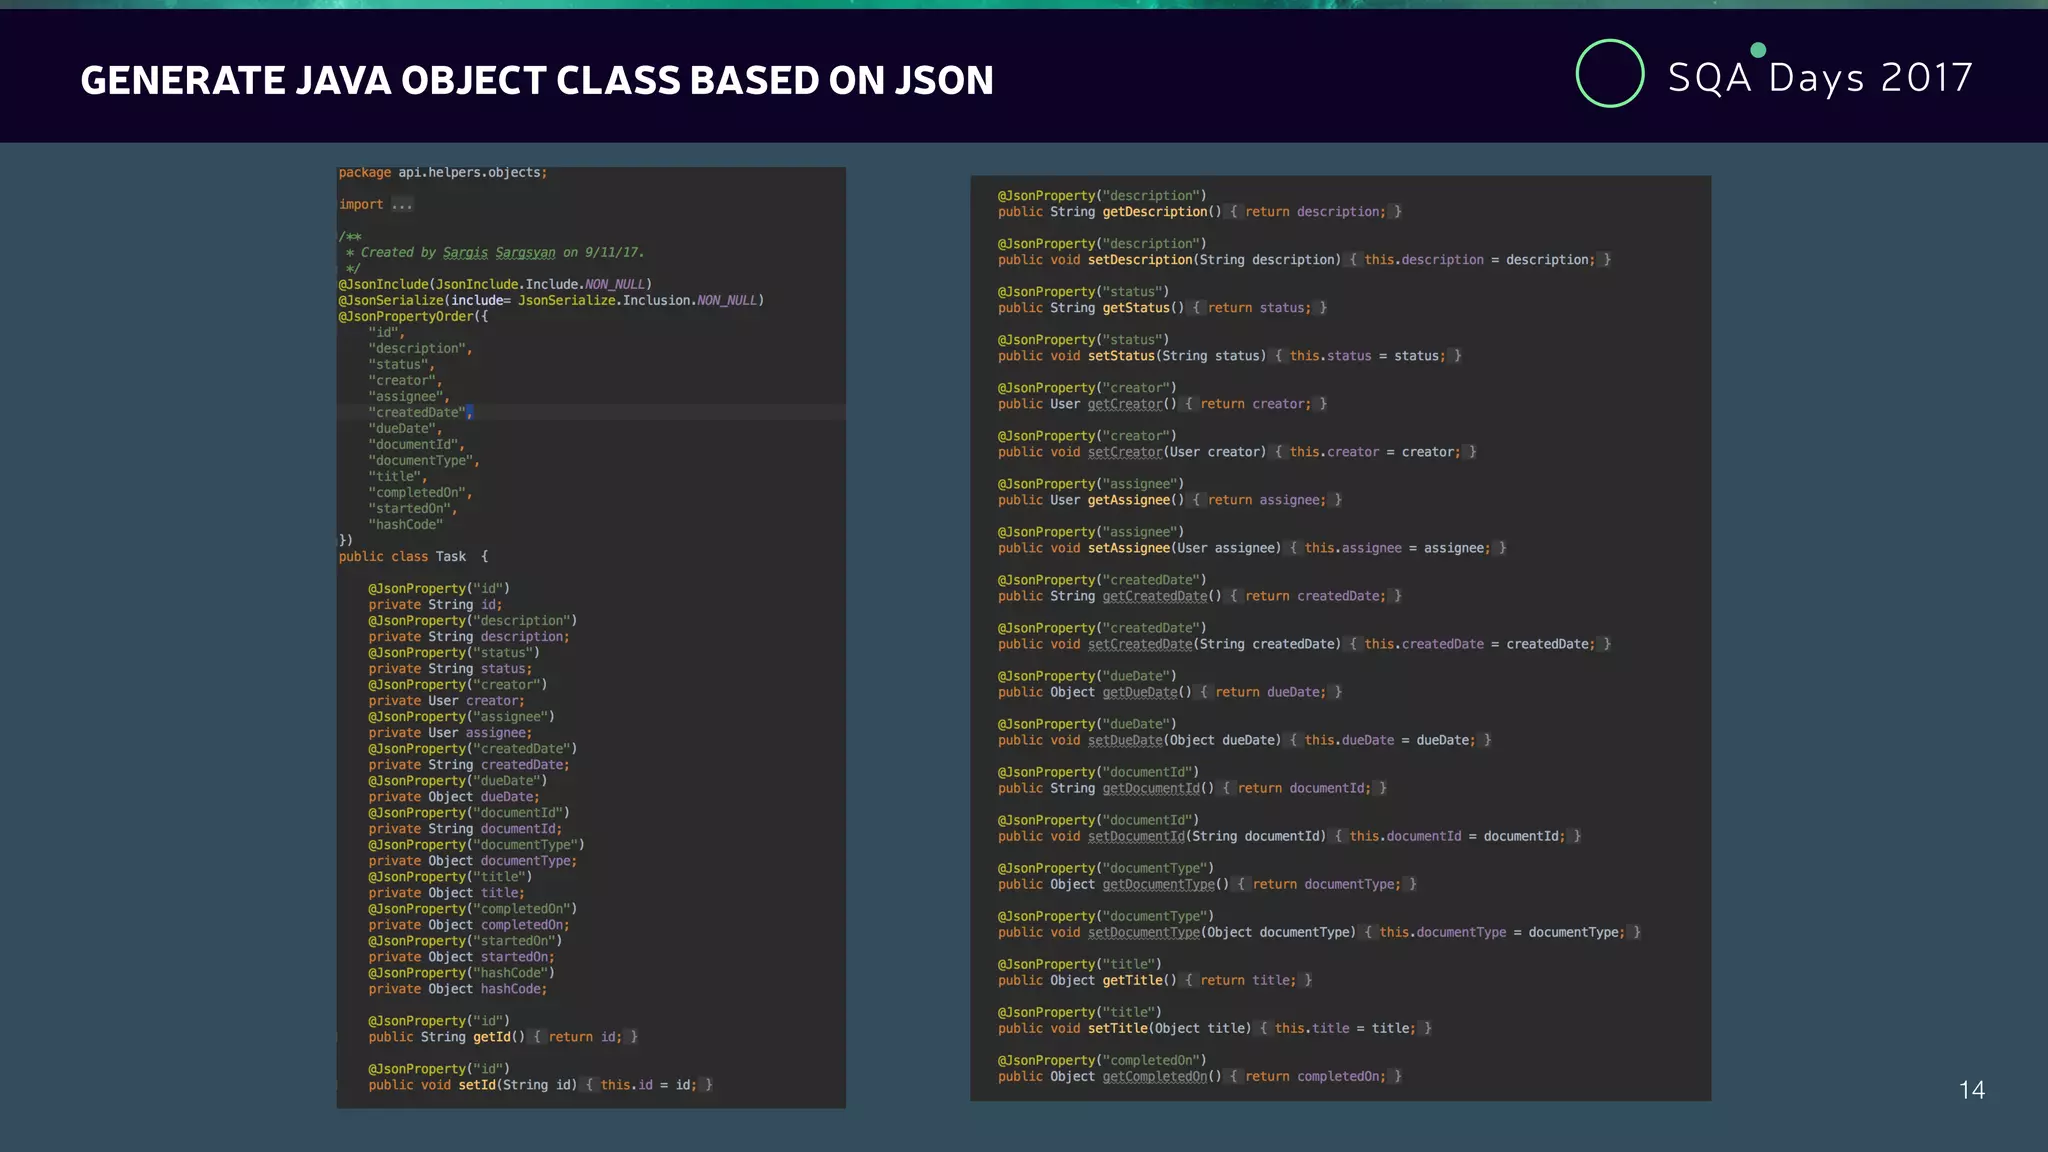Expand the folded 'import ...' block

point(402,205)
